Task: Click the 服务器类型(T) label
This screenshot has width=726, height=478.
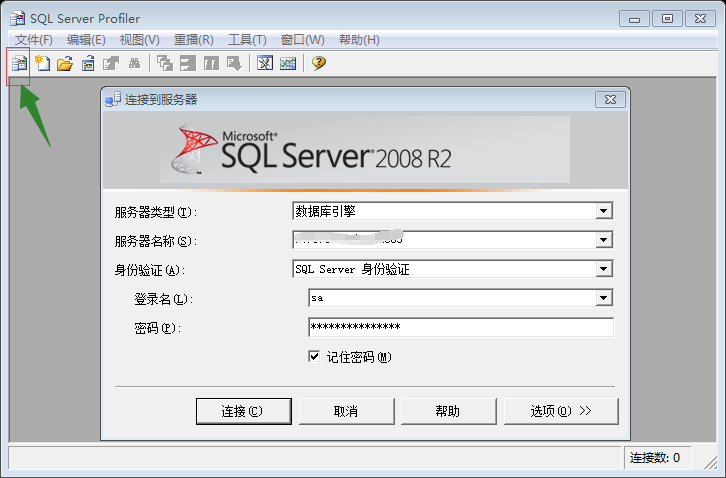Action: point(156,212)
